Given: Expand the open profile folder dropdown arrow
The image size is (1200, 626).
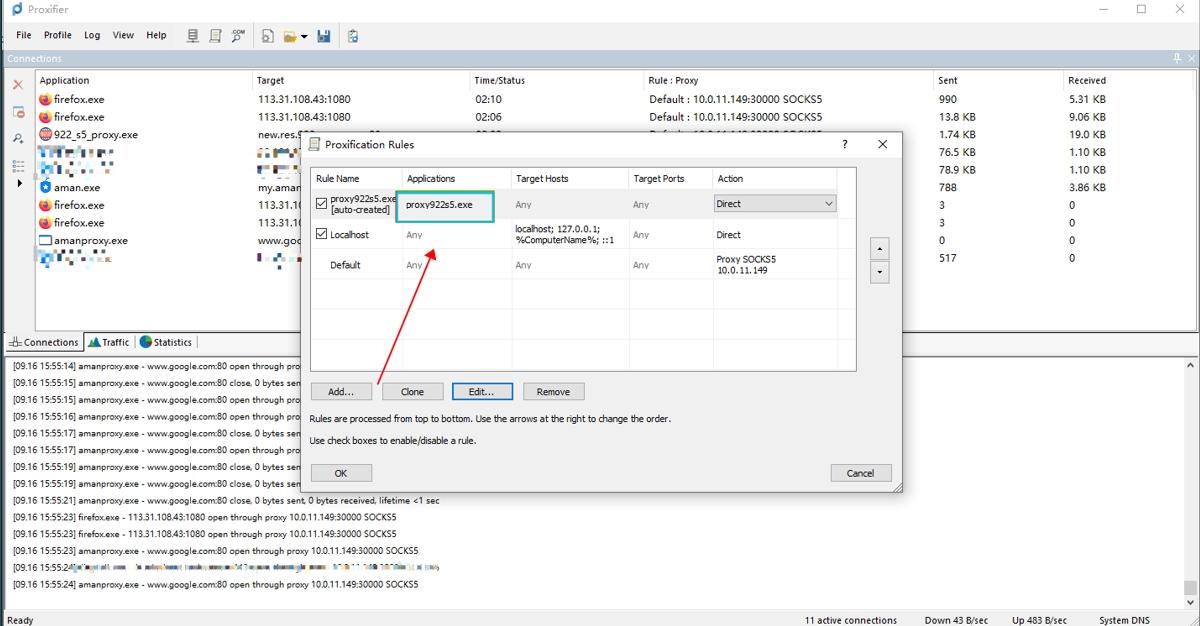Looking at the screenshot, I should coord(304,37).
